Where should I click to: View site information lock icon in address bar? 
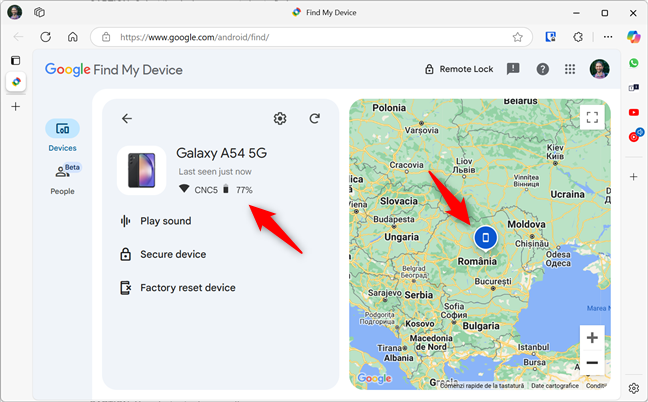106,37
